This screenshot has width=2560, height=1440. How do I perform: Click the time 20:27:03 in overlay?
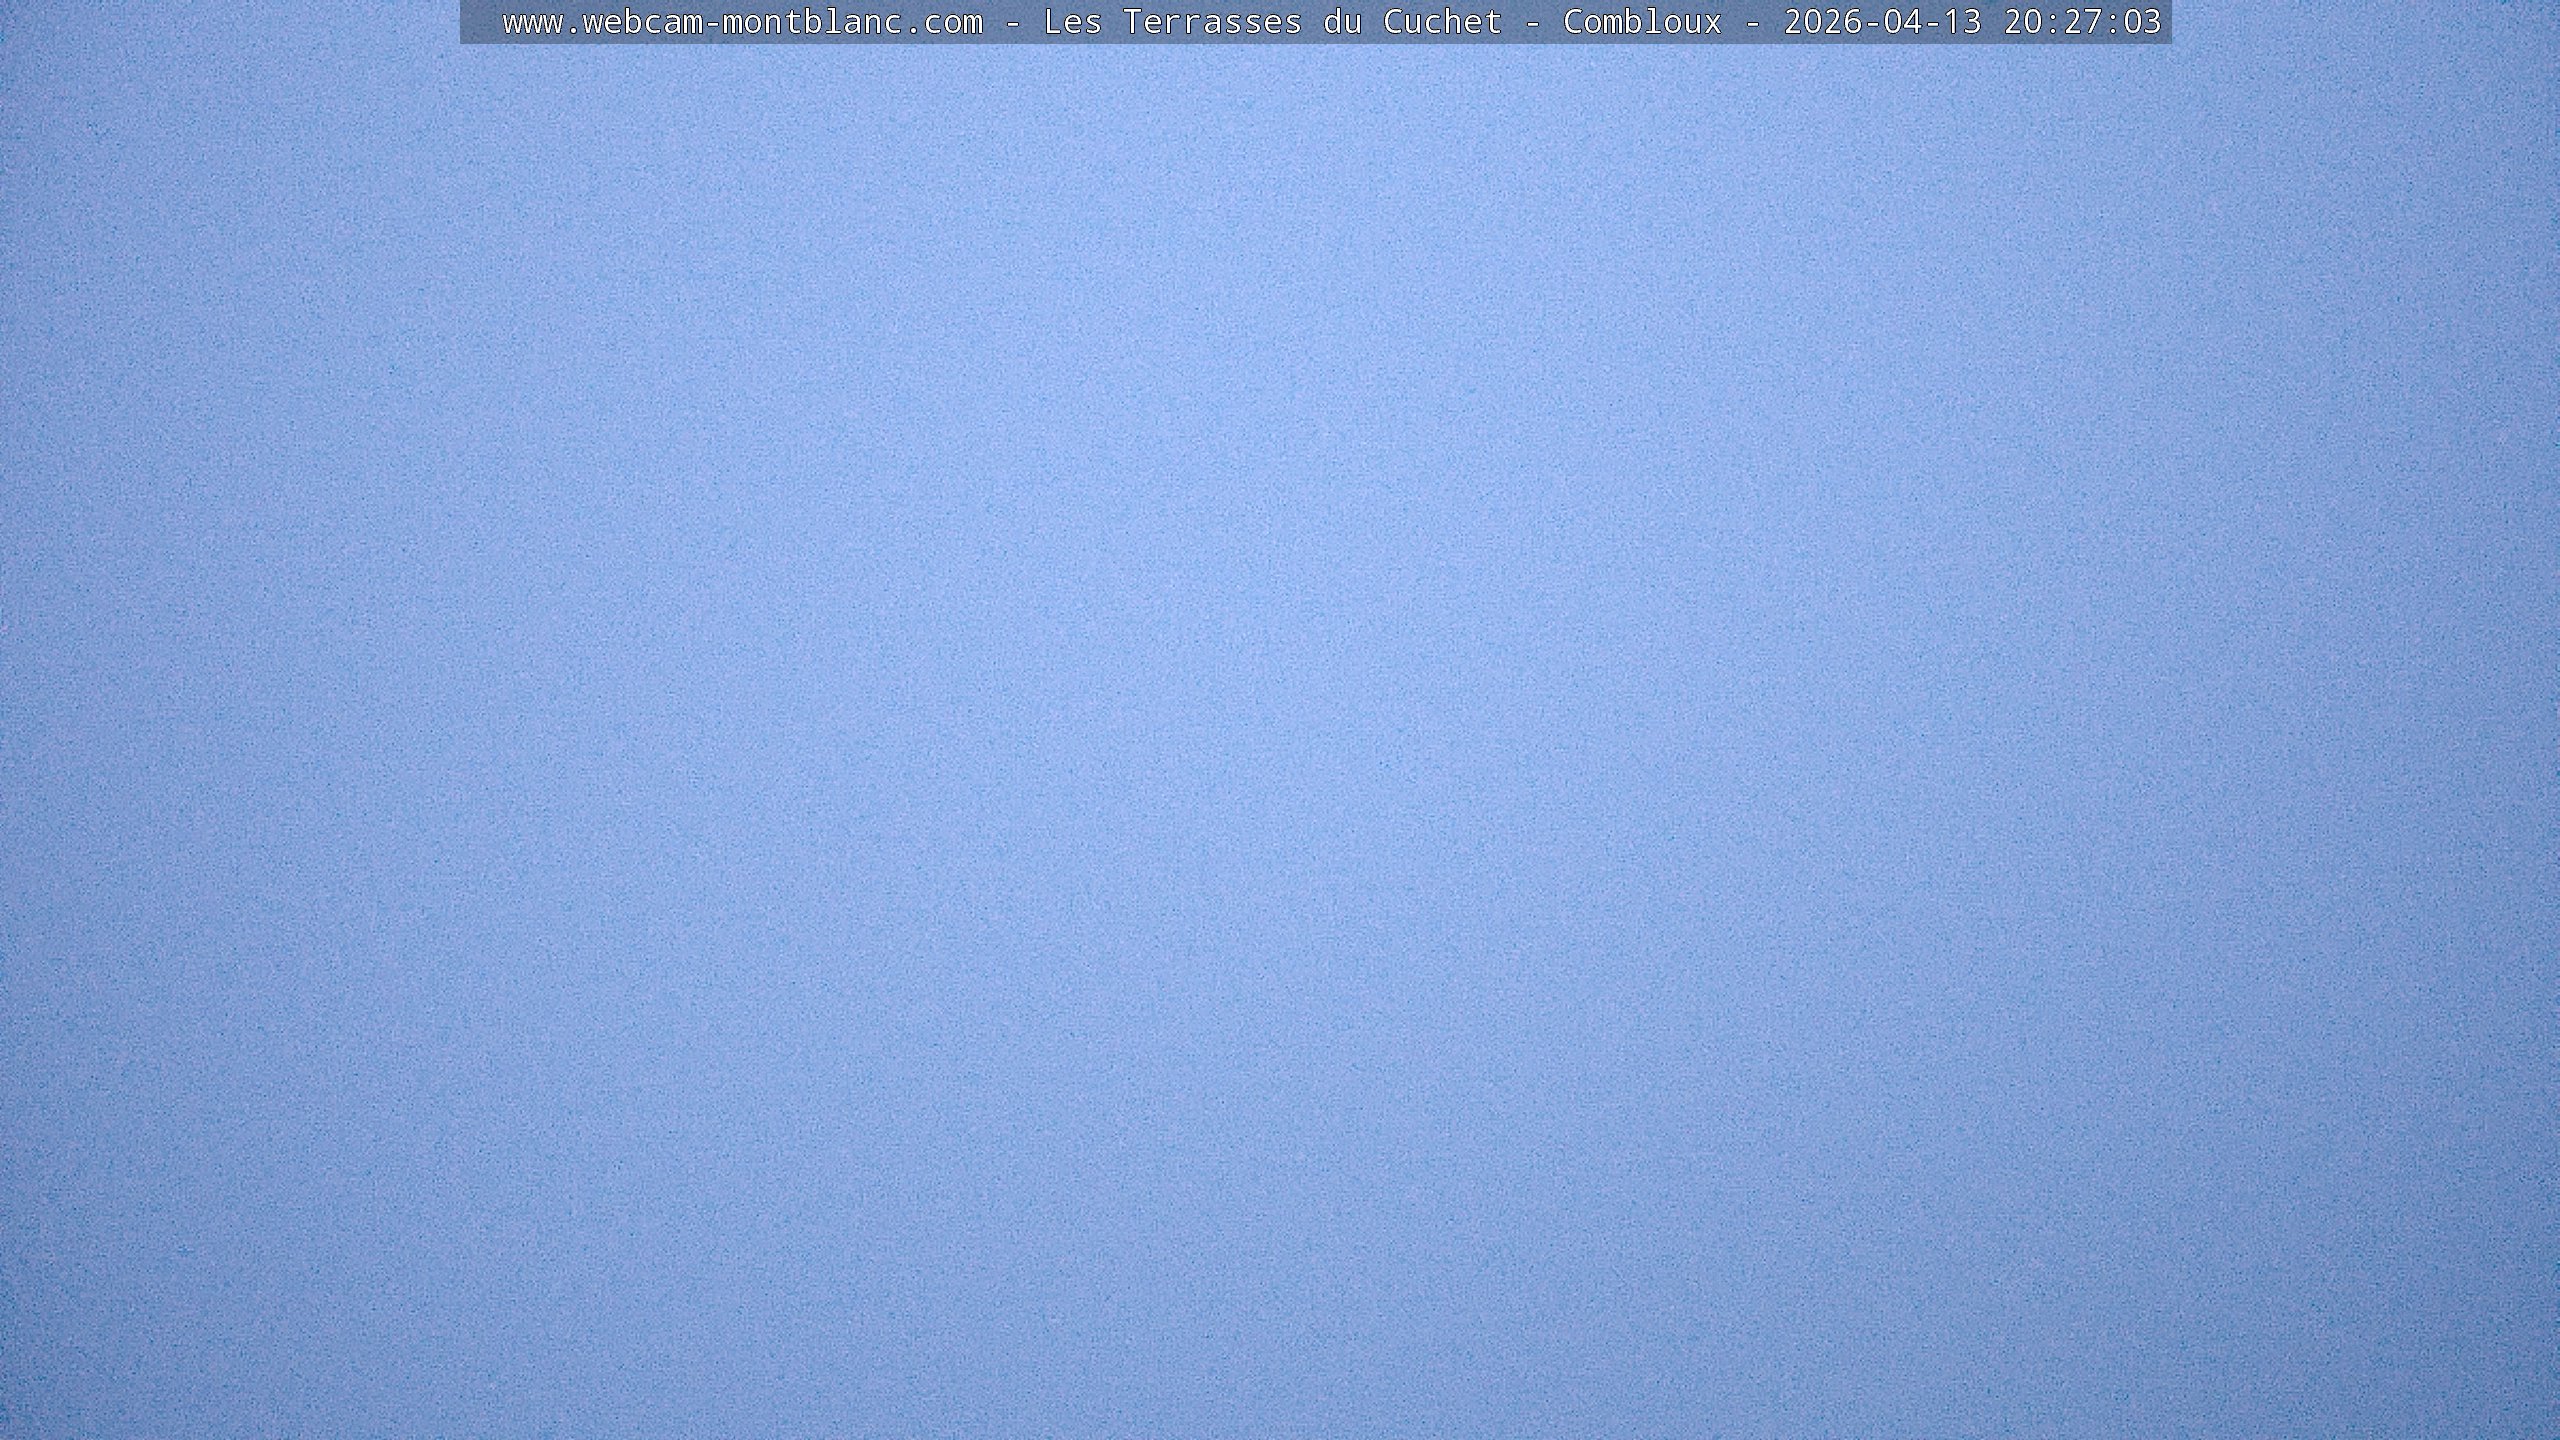tap(2082, 22)
